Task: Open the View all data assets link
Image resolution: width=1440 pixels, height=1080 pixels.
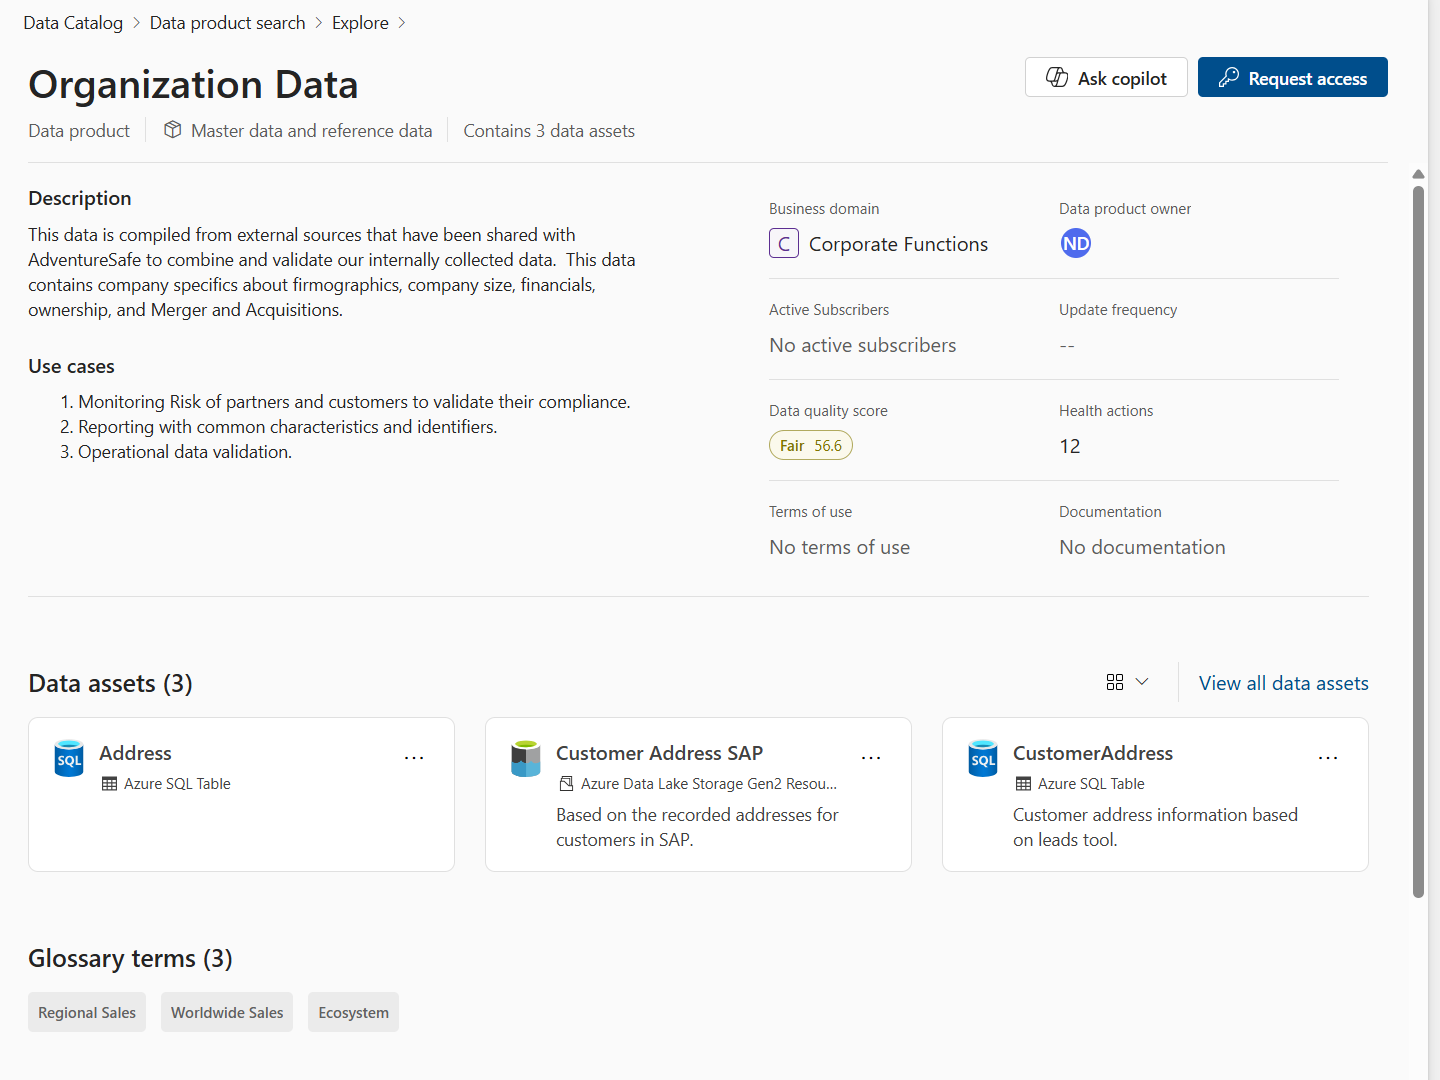Action: (1283, 683)
